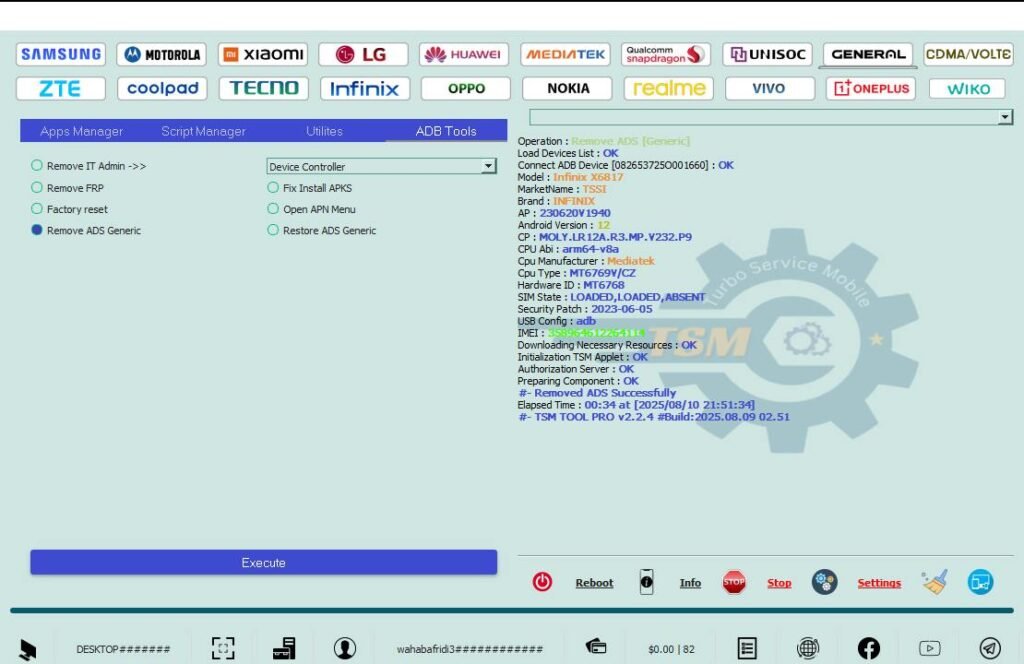Switch to the Apps Manager tab
1024x664 pixels.
point(81,131)
